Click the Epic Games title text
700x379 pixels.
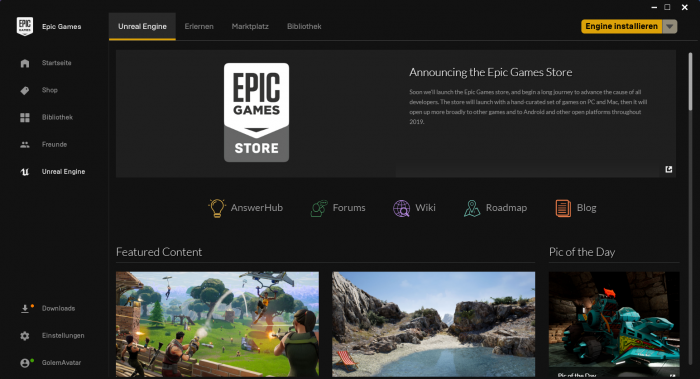coord(62,27)
